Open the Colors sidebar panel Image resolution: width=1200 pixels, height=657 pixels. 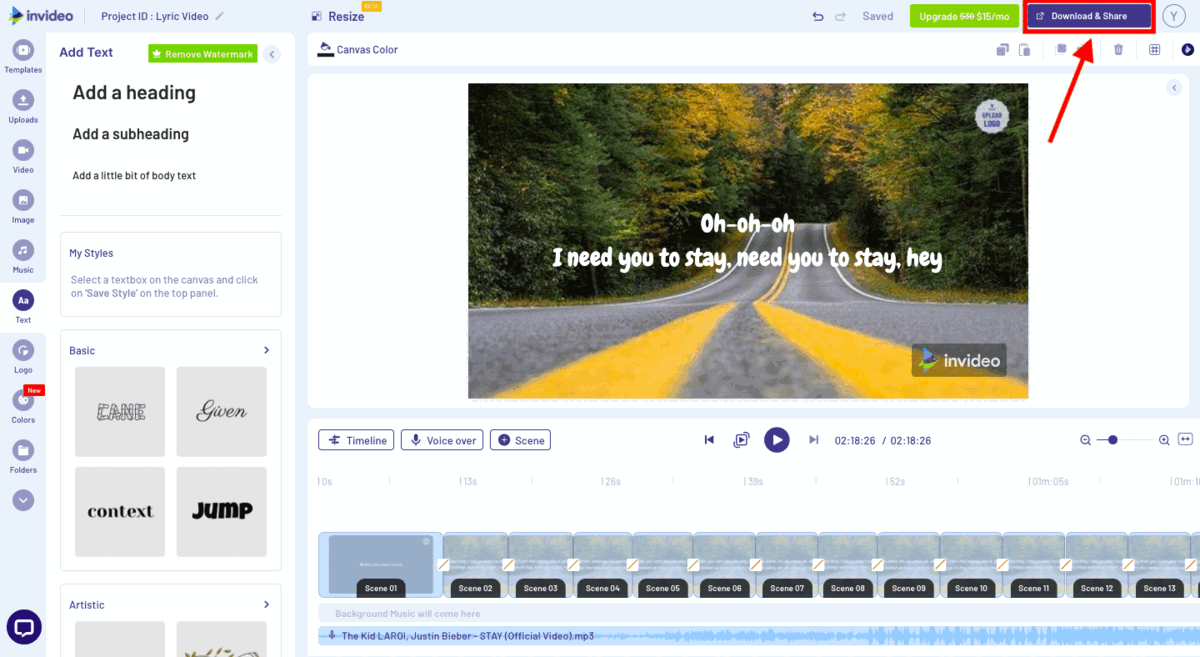coord(23,406)
